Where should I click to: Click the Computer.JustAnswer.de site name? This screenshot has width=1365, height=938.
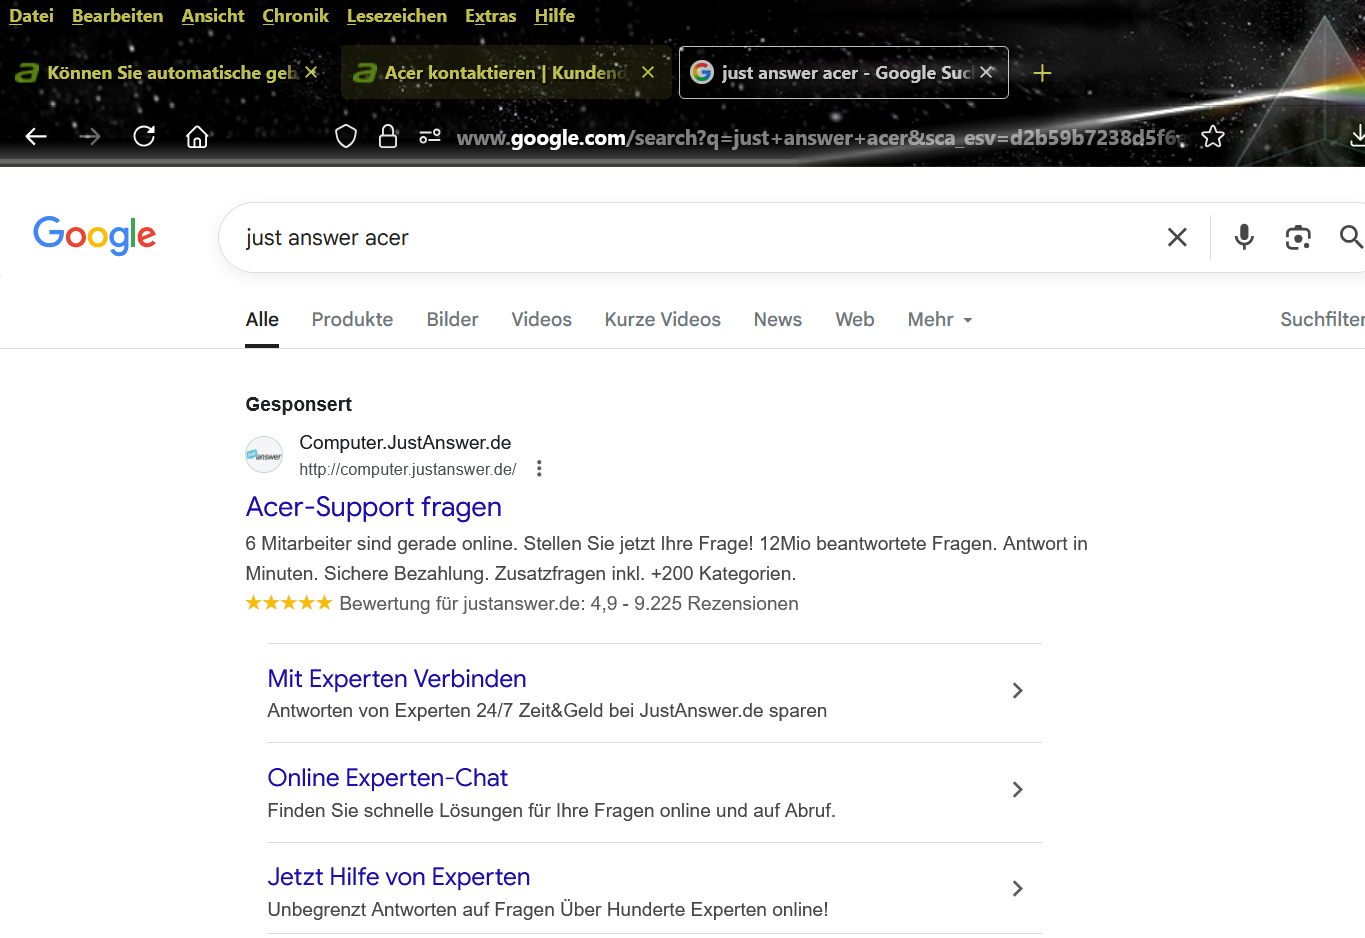click(405, 443)
